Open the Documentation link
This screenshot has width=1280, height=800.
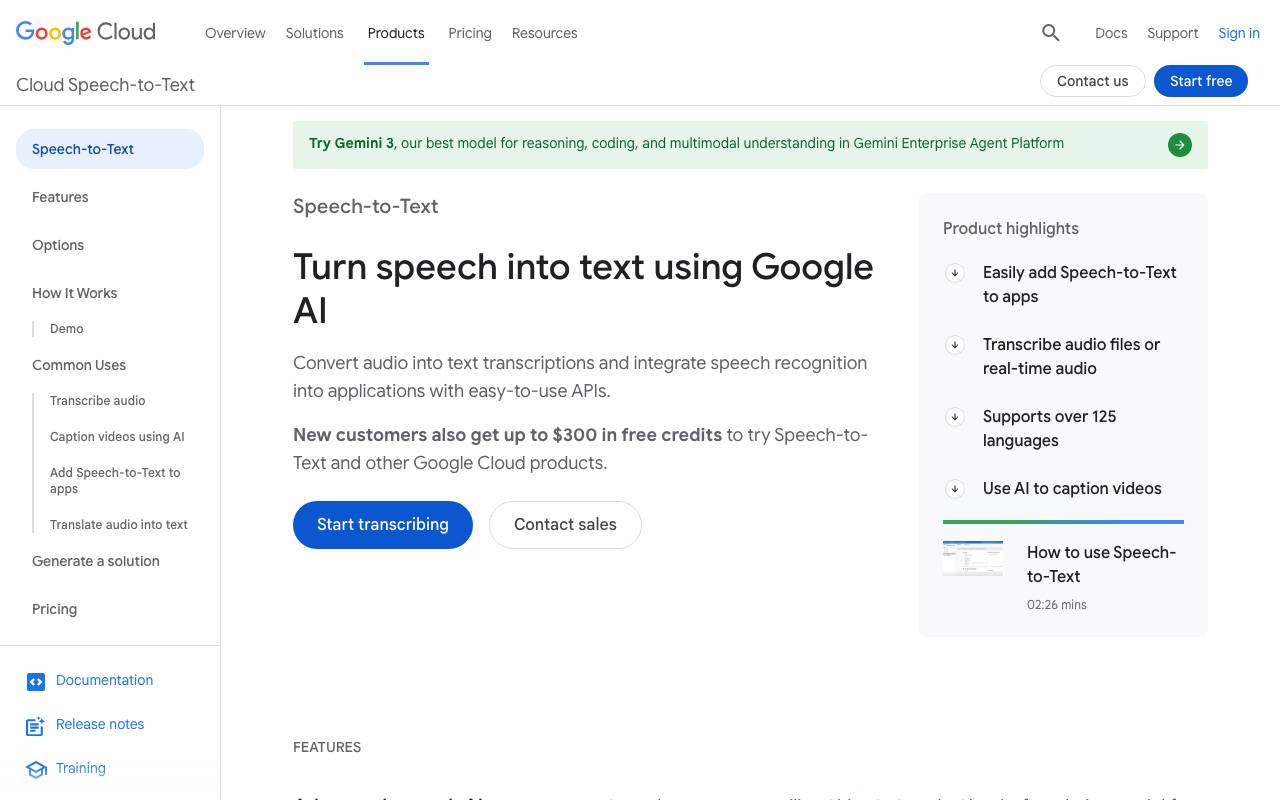104,680
